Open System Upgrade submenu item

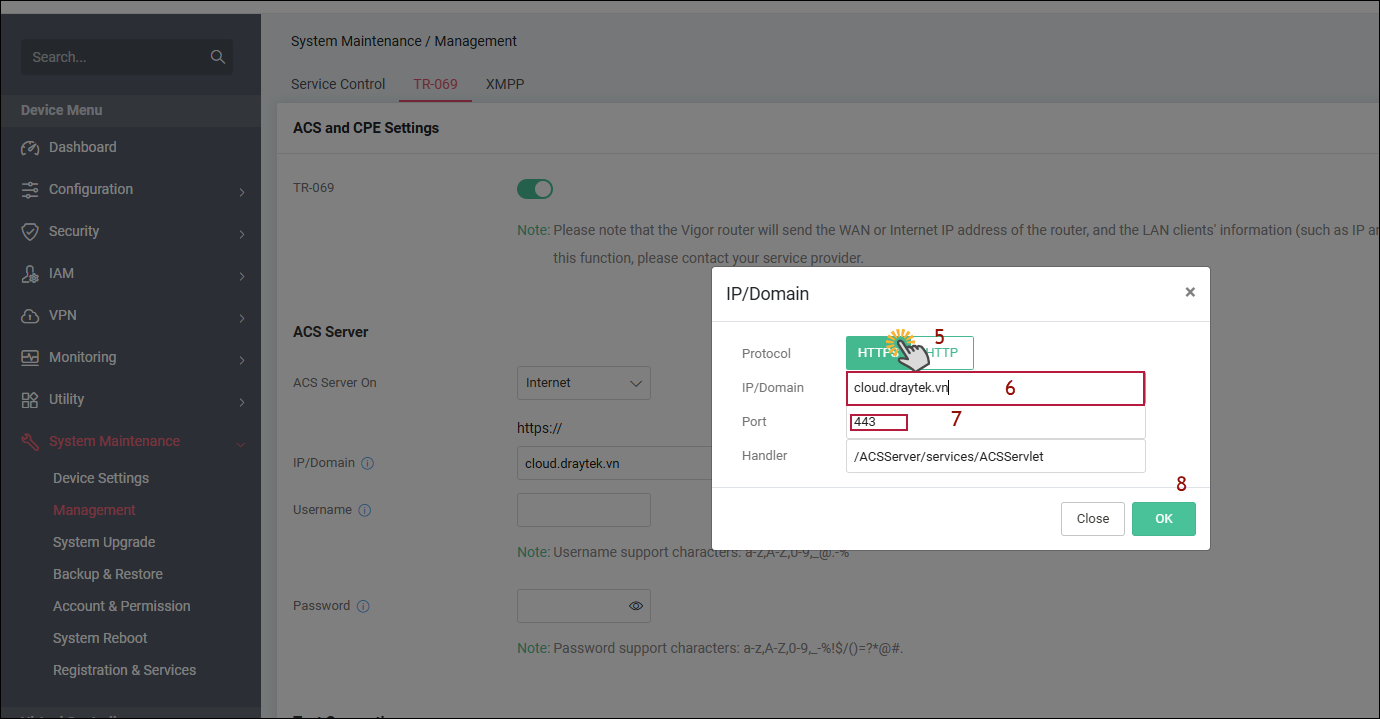(104, 542)
